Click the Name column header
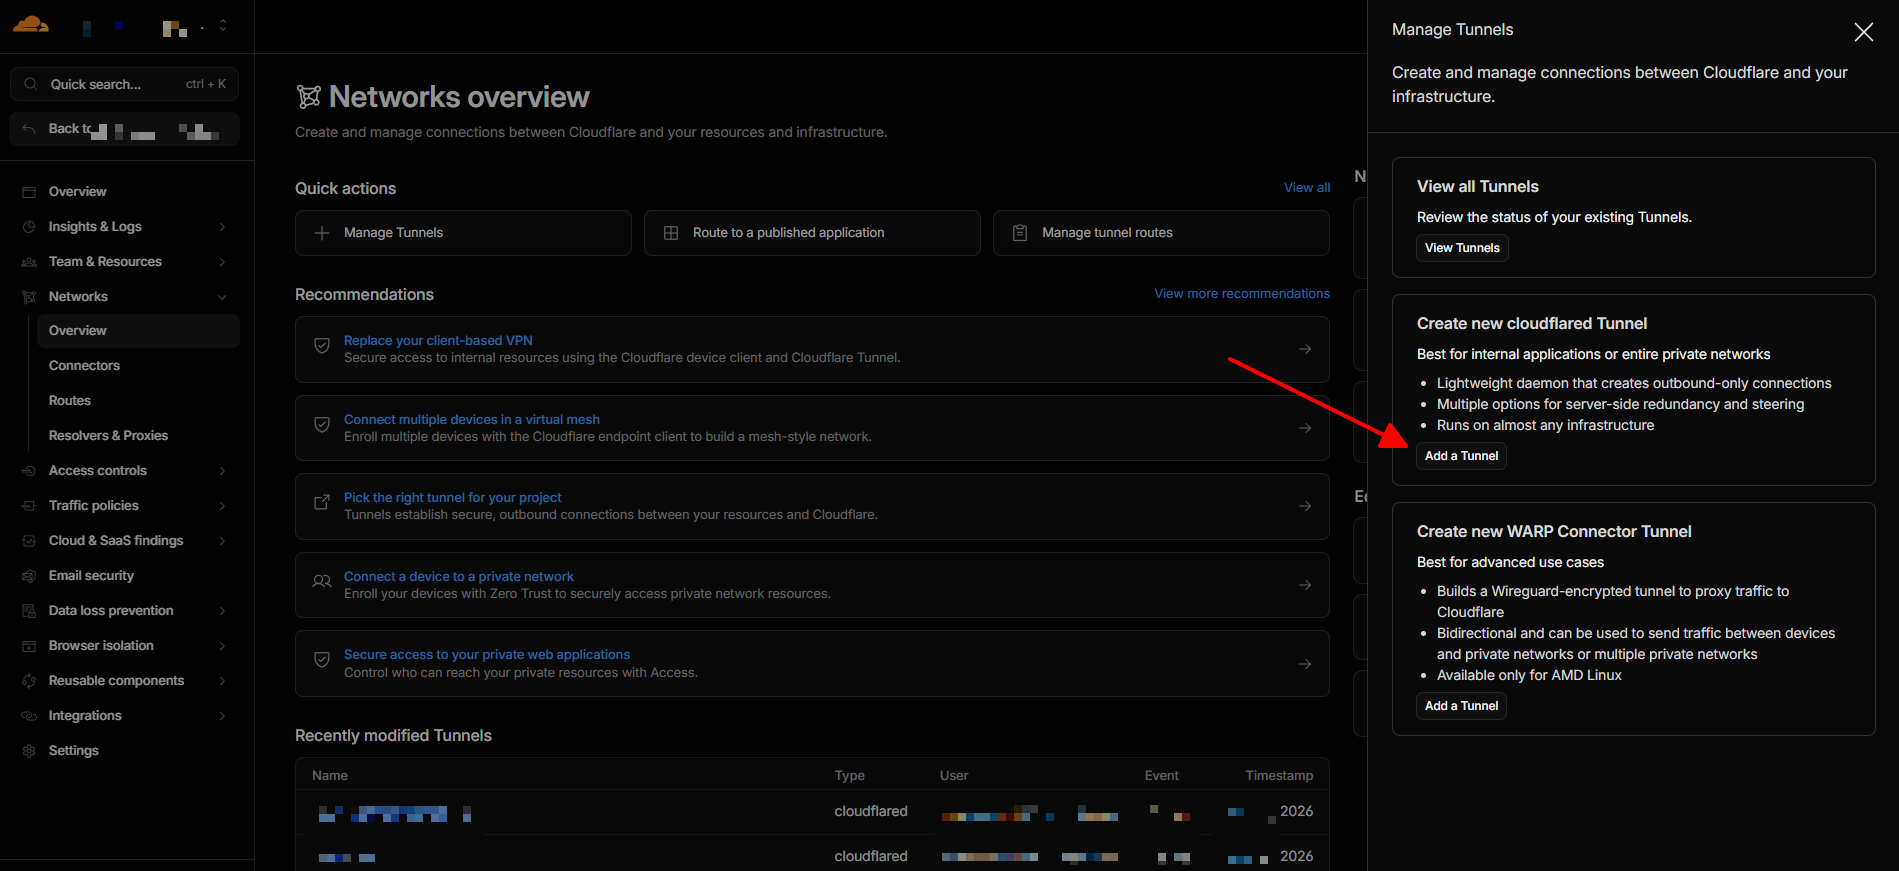 coord(330,776)
